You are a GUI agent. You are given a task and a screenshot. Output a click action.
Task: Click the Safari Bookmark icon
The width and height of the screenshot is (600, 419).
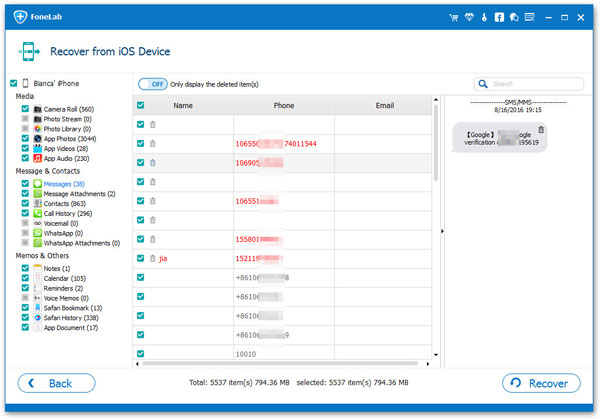(x=38, y=308)
